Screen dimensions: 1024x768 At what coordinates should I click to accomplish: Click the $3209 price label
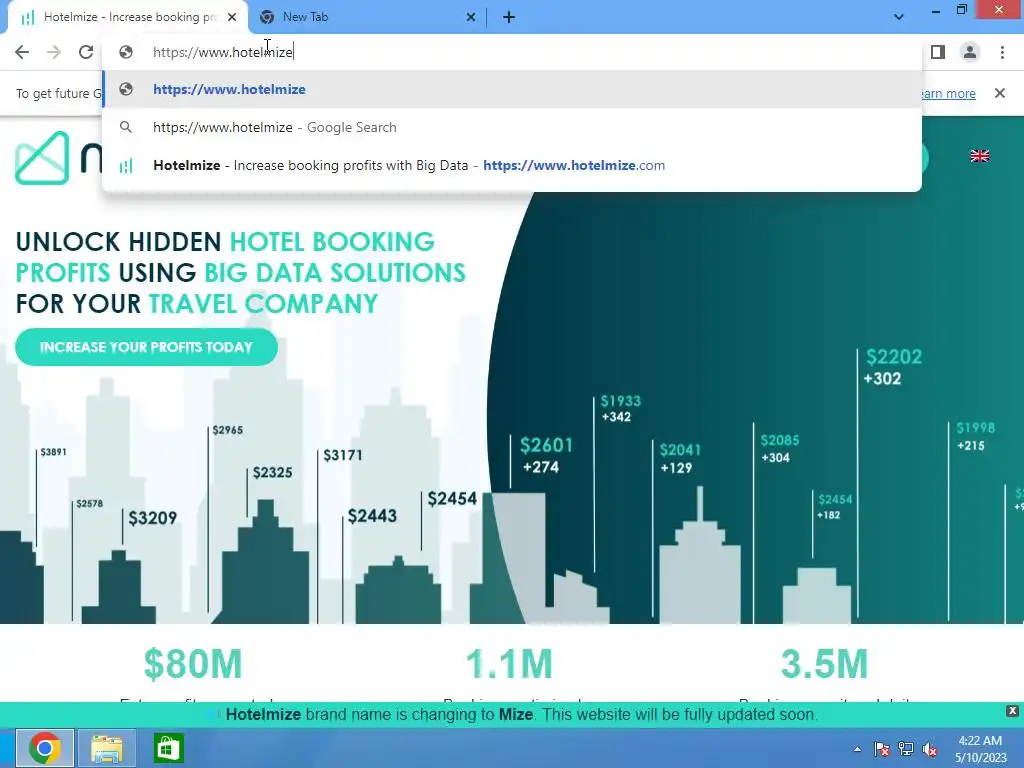click(152, 518)
